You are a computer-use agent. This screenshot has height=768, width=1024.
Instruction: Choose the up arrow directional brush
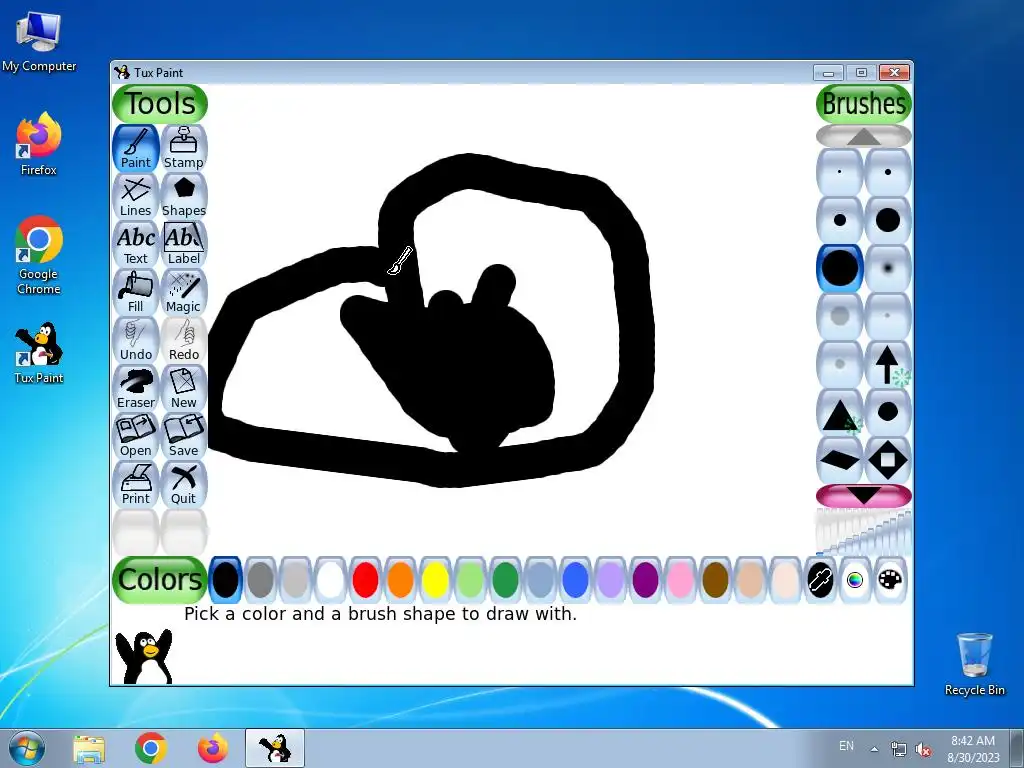(888, 364)
